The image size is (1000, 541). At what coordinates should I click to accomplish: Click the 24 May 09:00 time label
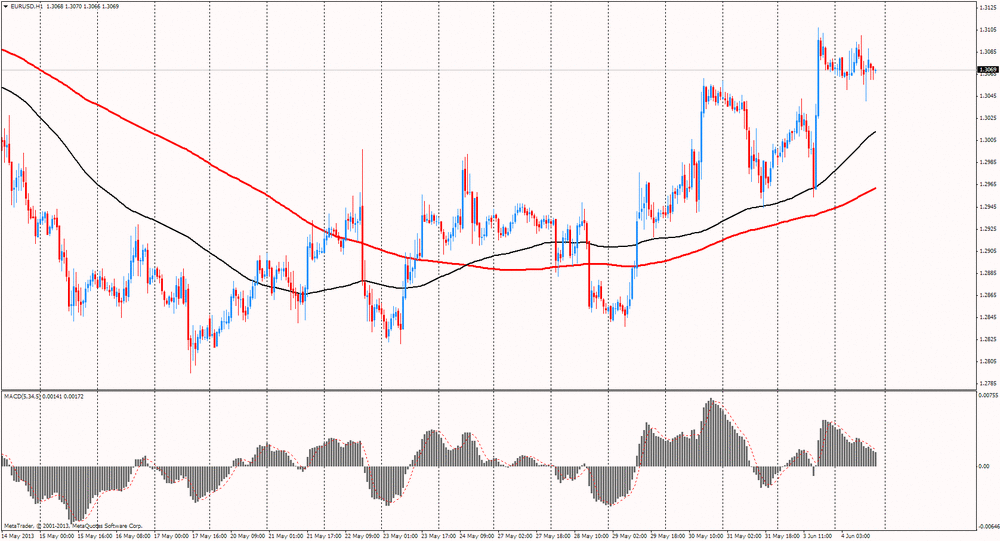click(x=475, y=537)
